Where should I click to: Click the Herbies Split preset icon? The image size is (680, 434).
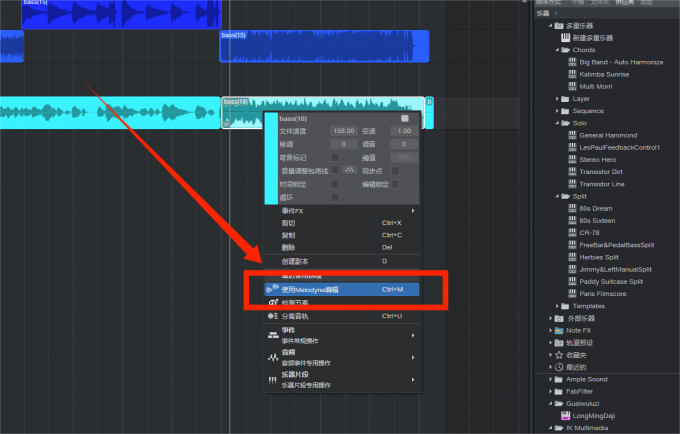(x=572, y=257)
